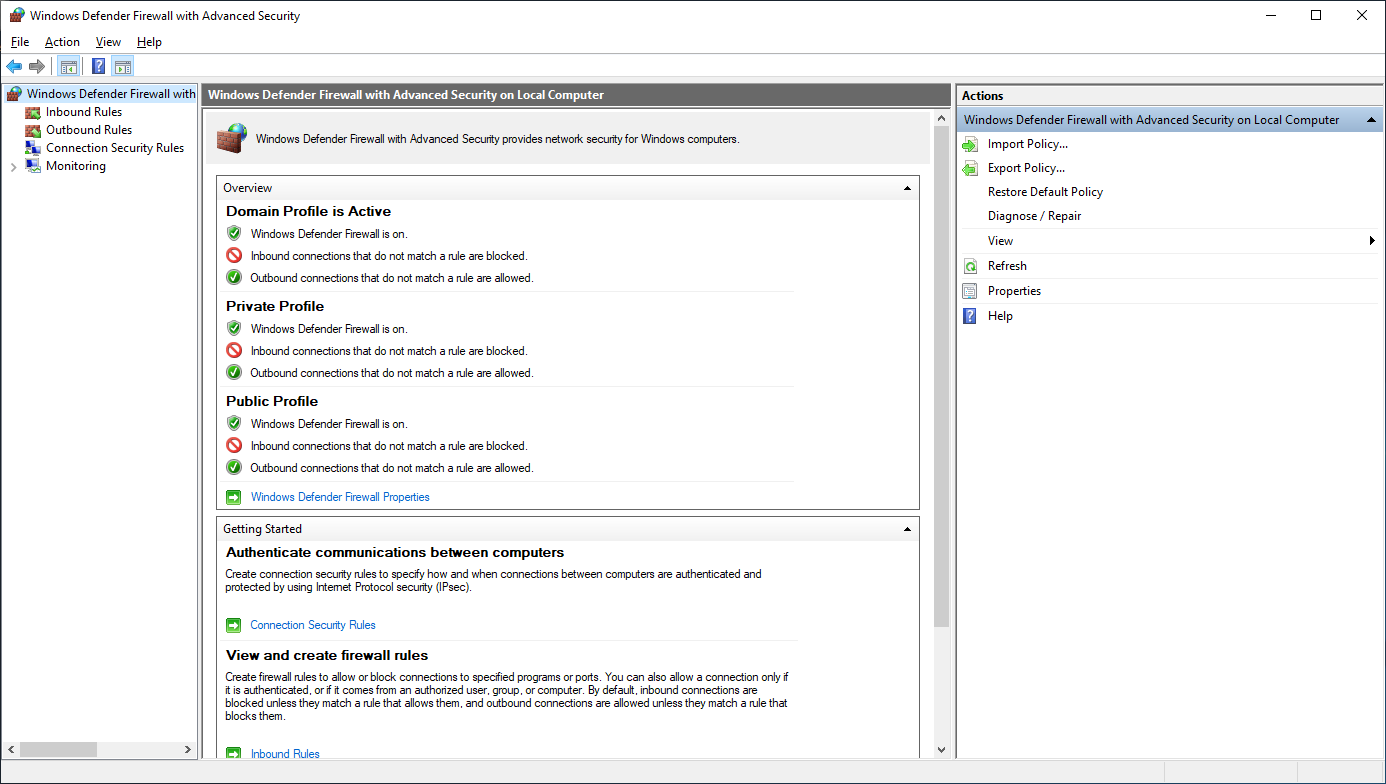Open Windows Defender Firewall Properties link

tap(339, 497)
